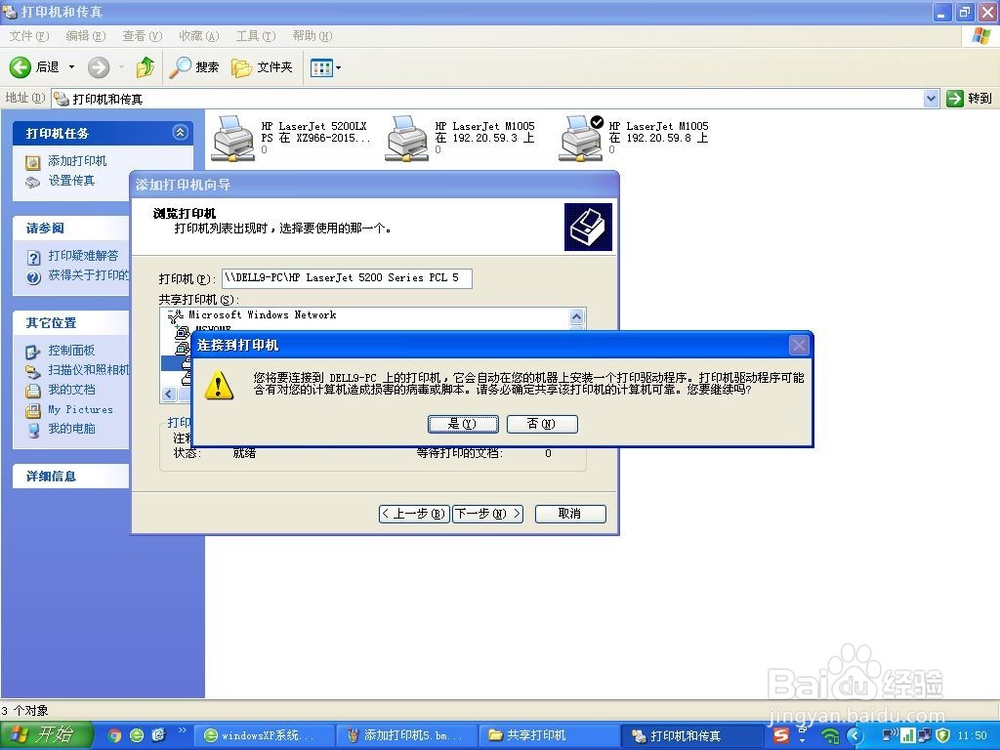Viewport: 1000px width, 750px height.
Task: Click the green Back (后退) arrow icon
Action: (x=20, y=67)
